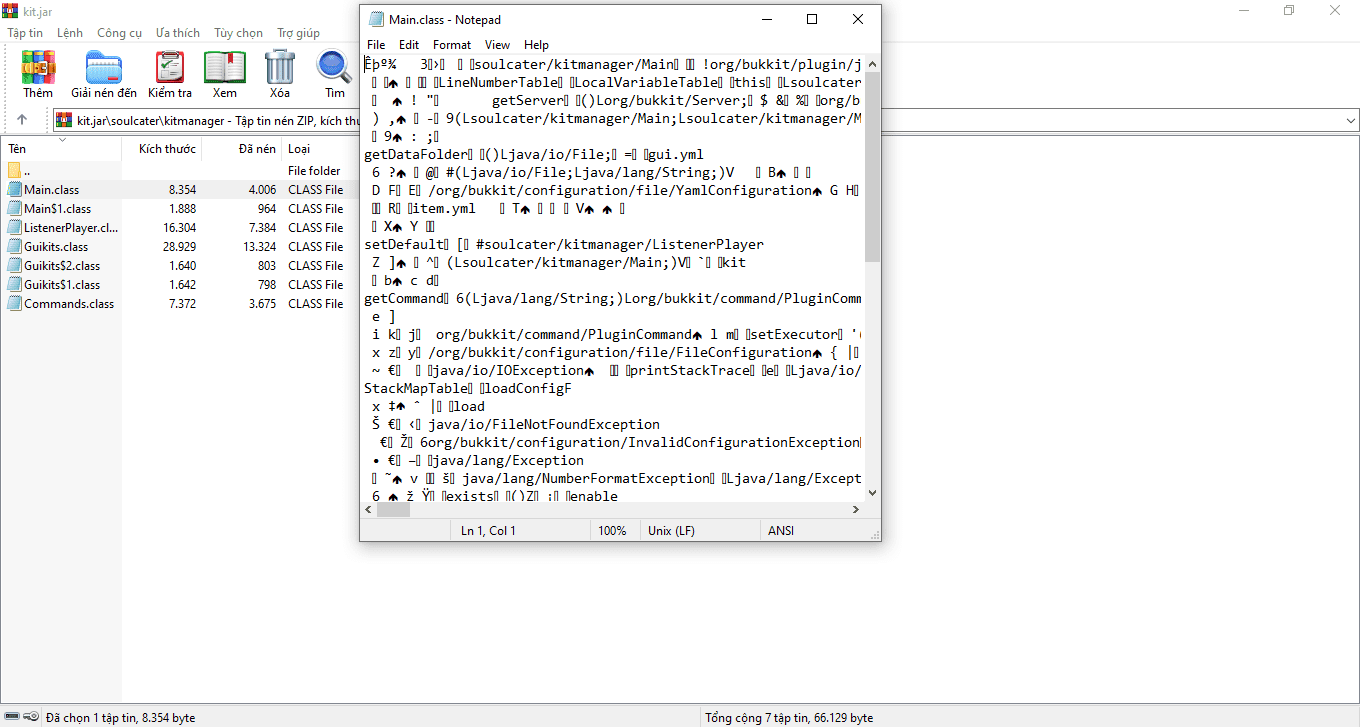Click the compressed size 803 for Guikits$2.class
Screen dimensions: 1360x727
point(267,266)
